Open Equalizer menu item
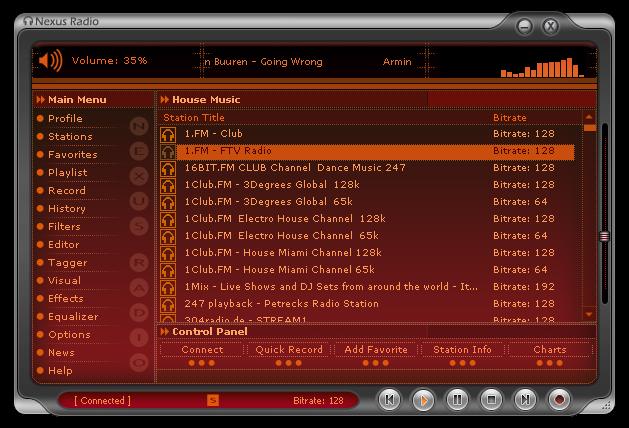Screen dimensions: 629x428 point(73,317)
